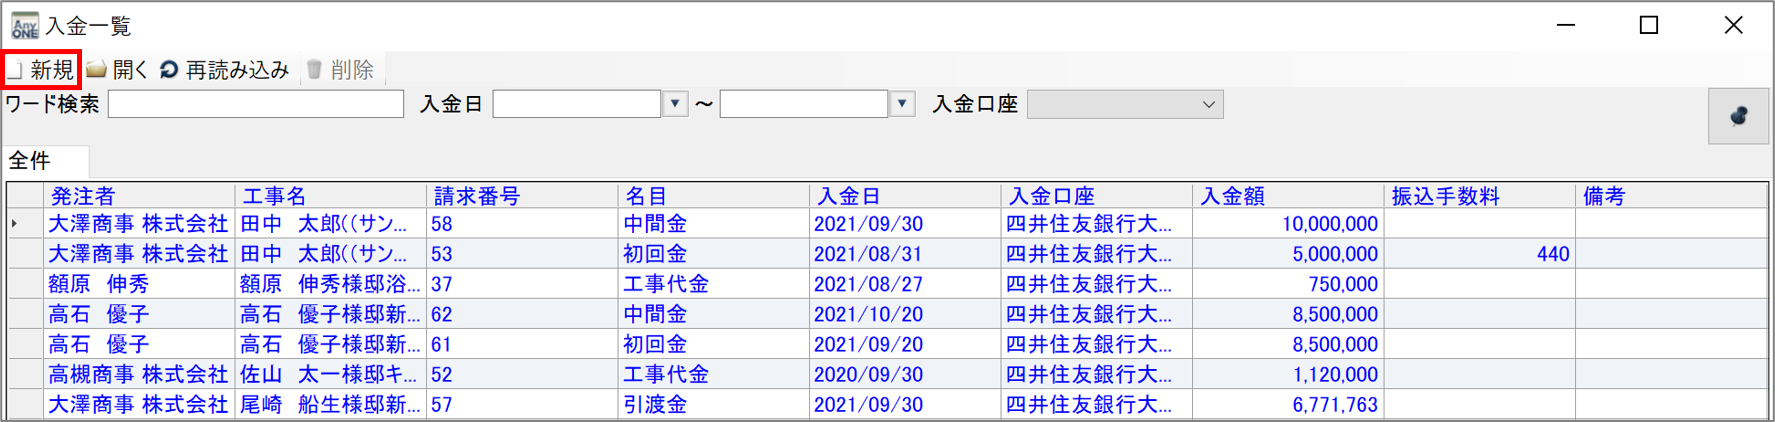Sort by the 入金額 column header
This screenshot has width=1775, height=422.
click(1232, 196)
